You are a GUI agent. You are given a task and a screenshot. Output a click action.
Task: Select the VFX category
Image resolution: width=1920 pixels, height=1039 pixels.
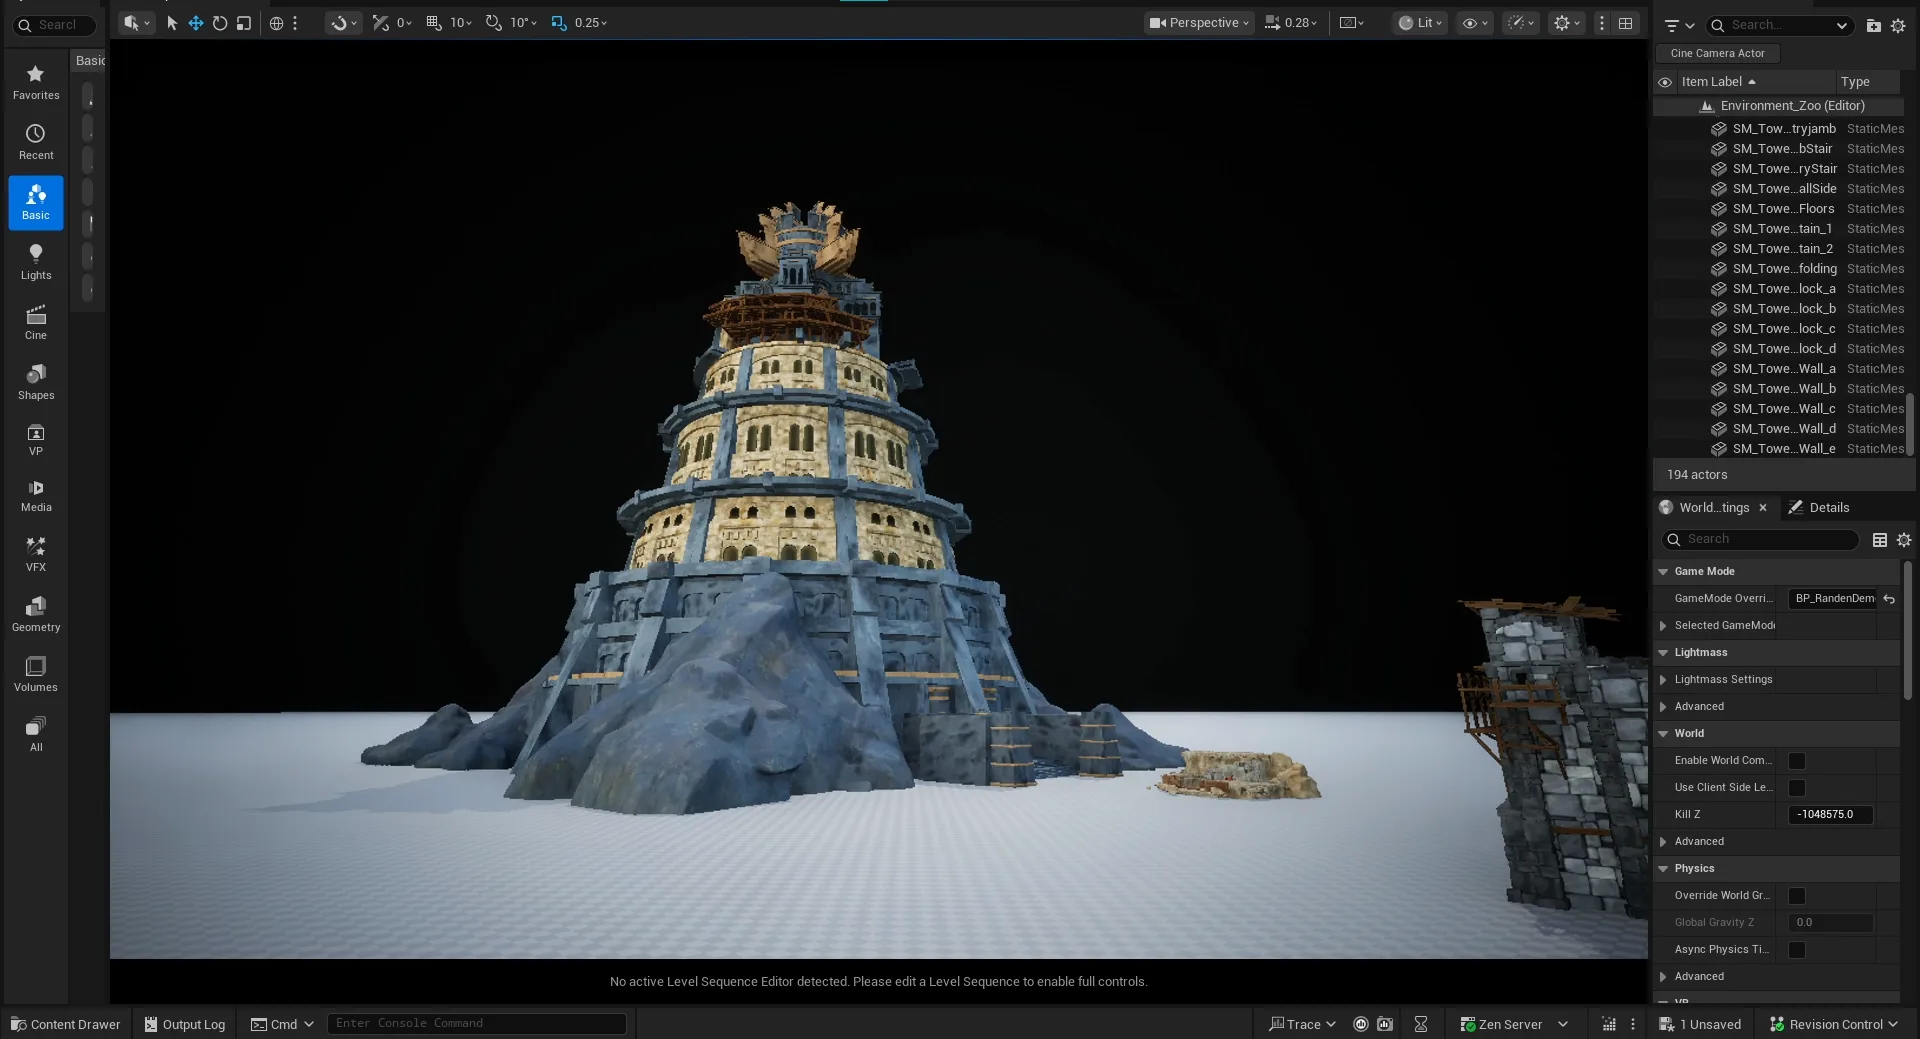click(36, 555)
